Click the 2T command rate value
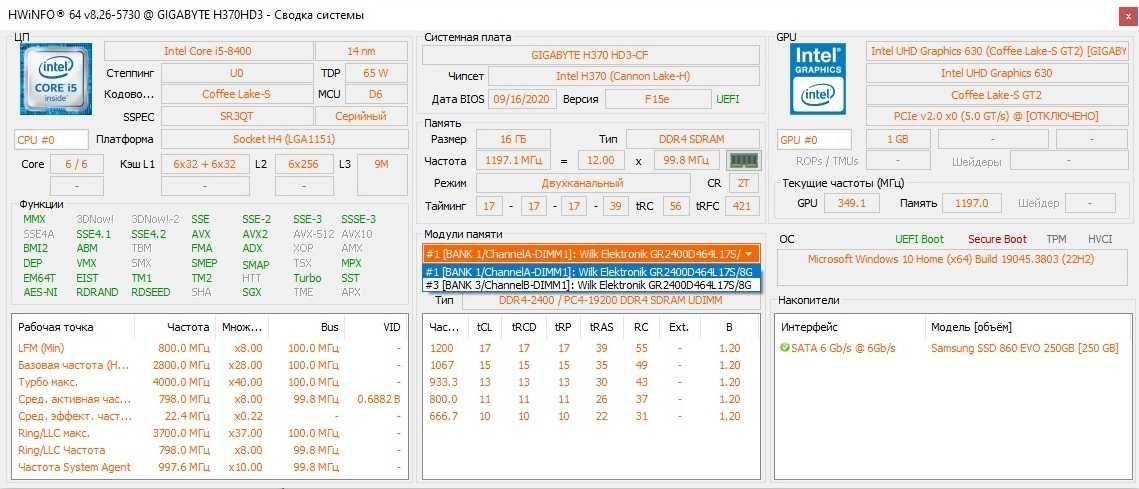This screenshot has height=489, width=1139. tap(743, 183)
